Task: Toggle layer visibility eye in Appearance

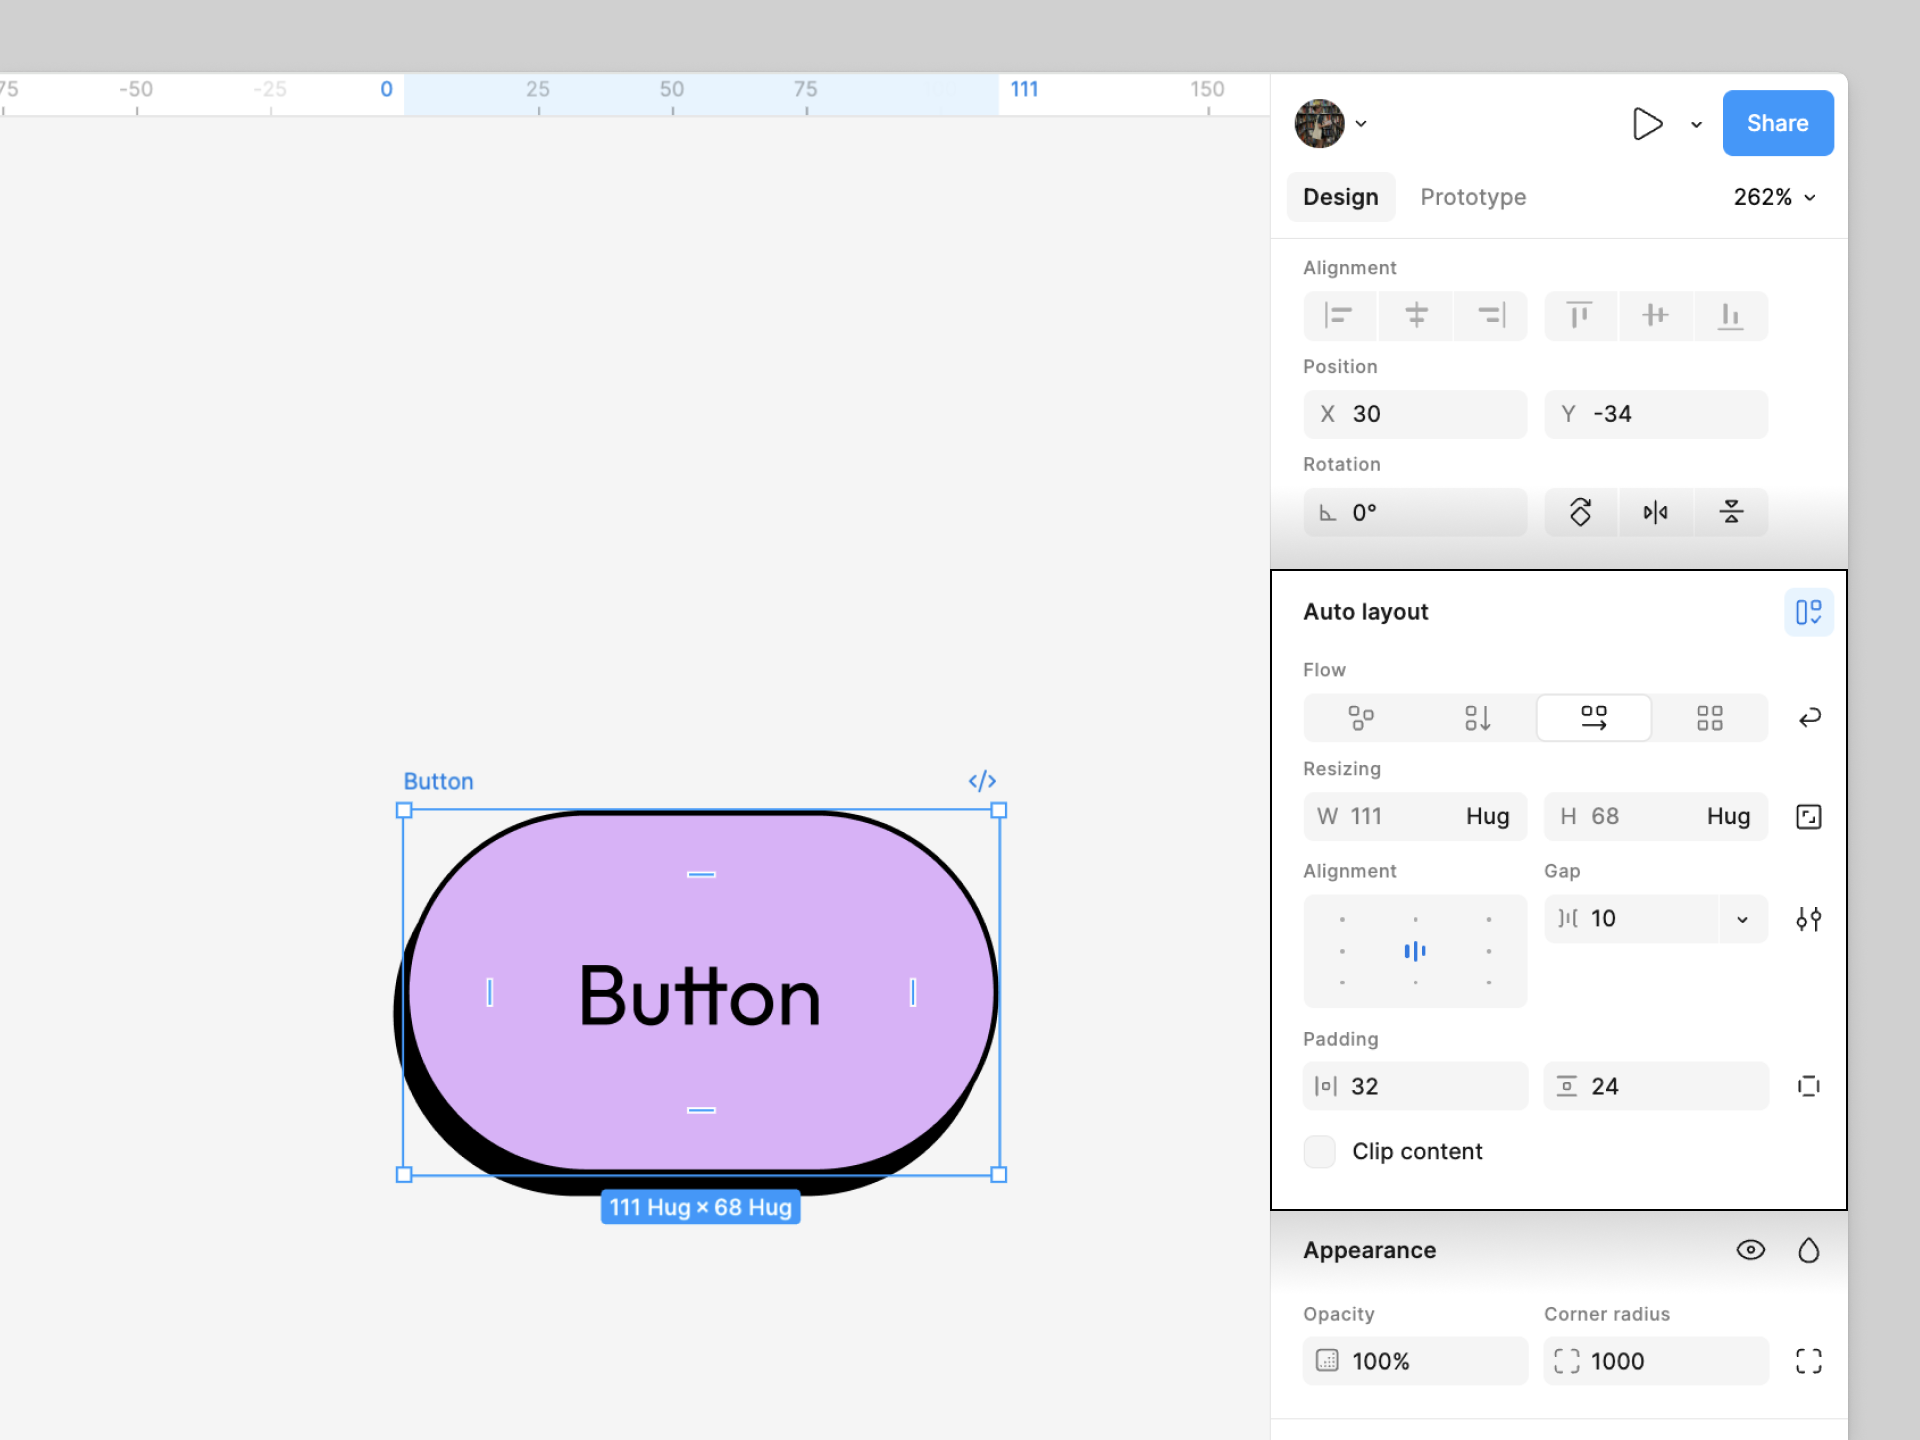Action: (1750, 1250)
